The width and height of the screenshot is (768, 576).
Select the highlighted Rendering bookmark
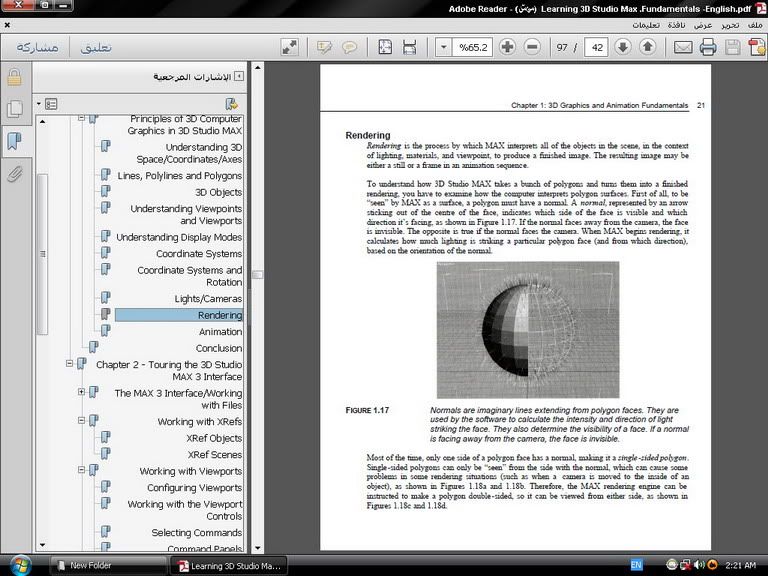pyautogui.click(x=179, y=315)
